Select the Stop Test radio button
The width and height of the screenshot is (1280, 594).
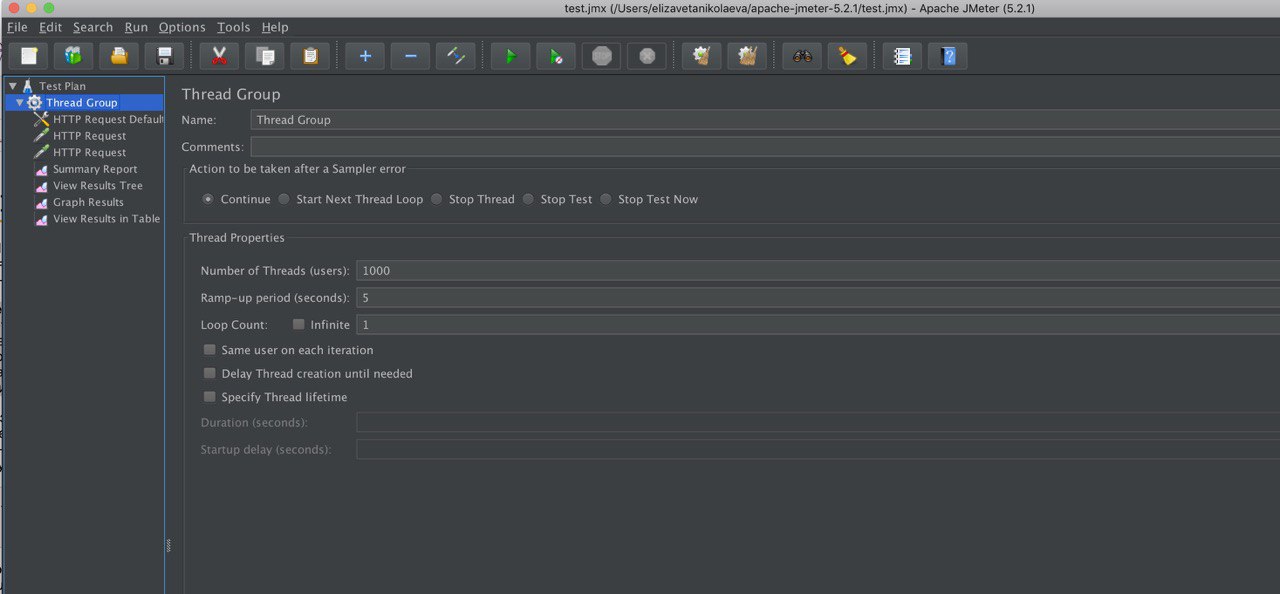528,199
